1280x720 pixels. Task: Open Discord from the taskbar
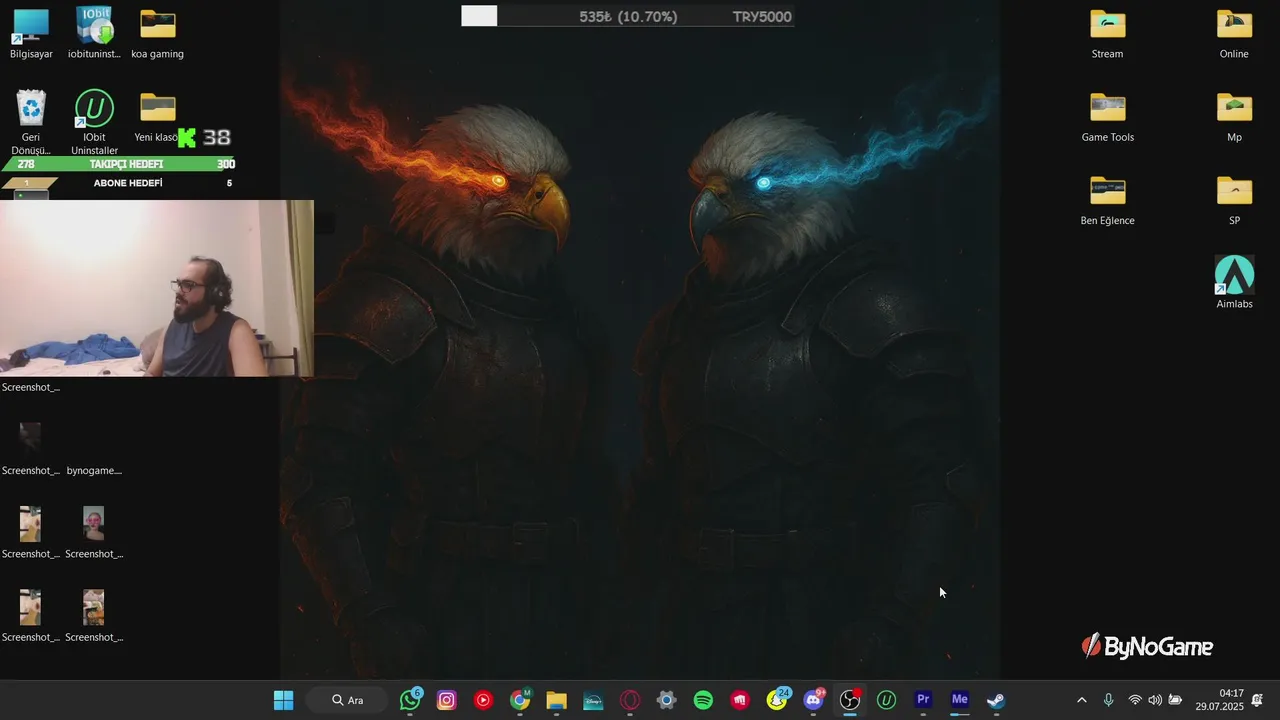tap(813, 700)
